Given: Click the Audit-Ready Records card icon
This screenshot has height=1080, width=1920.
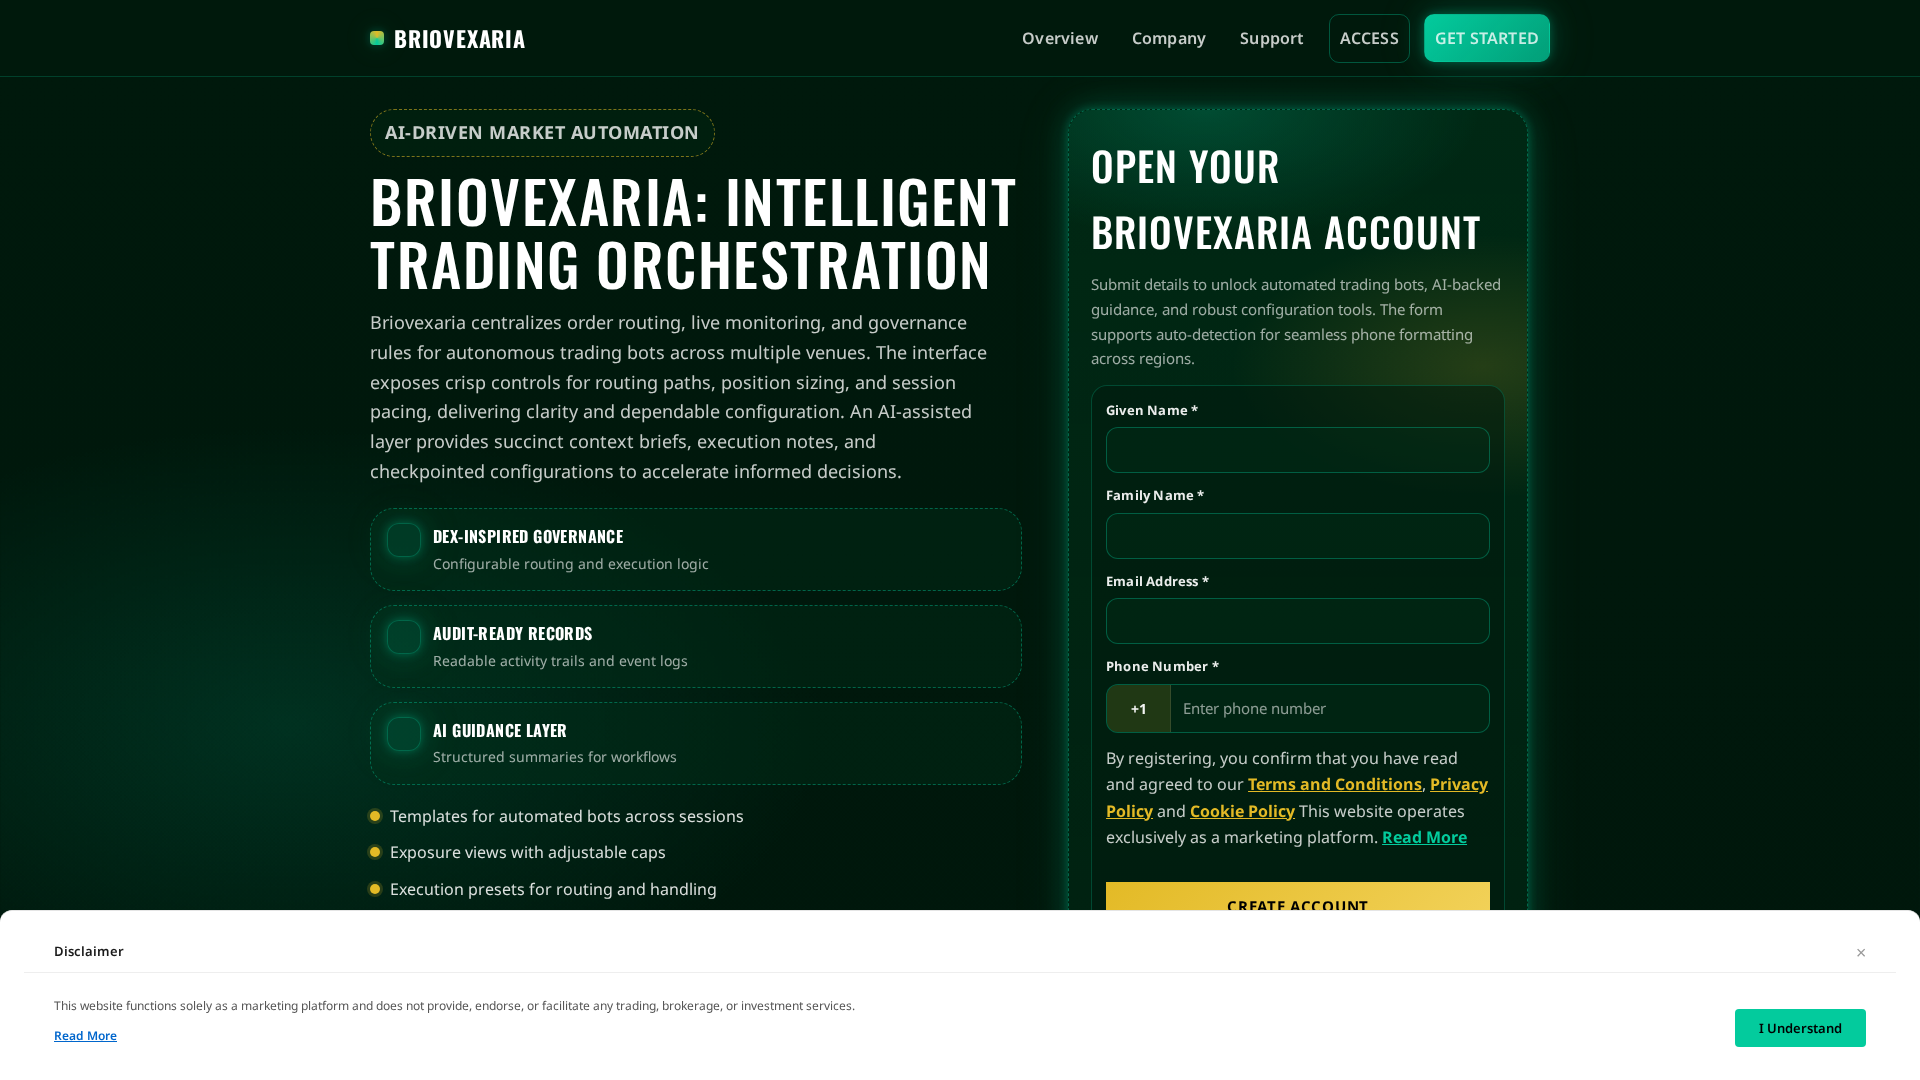Looking at the screenshot, I should coord(404,637).
